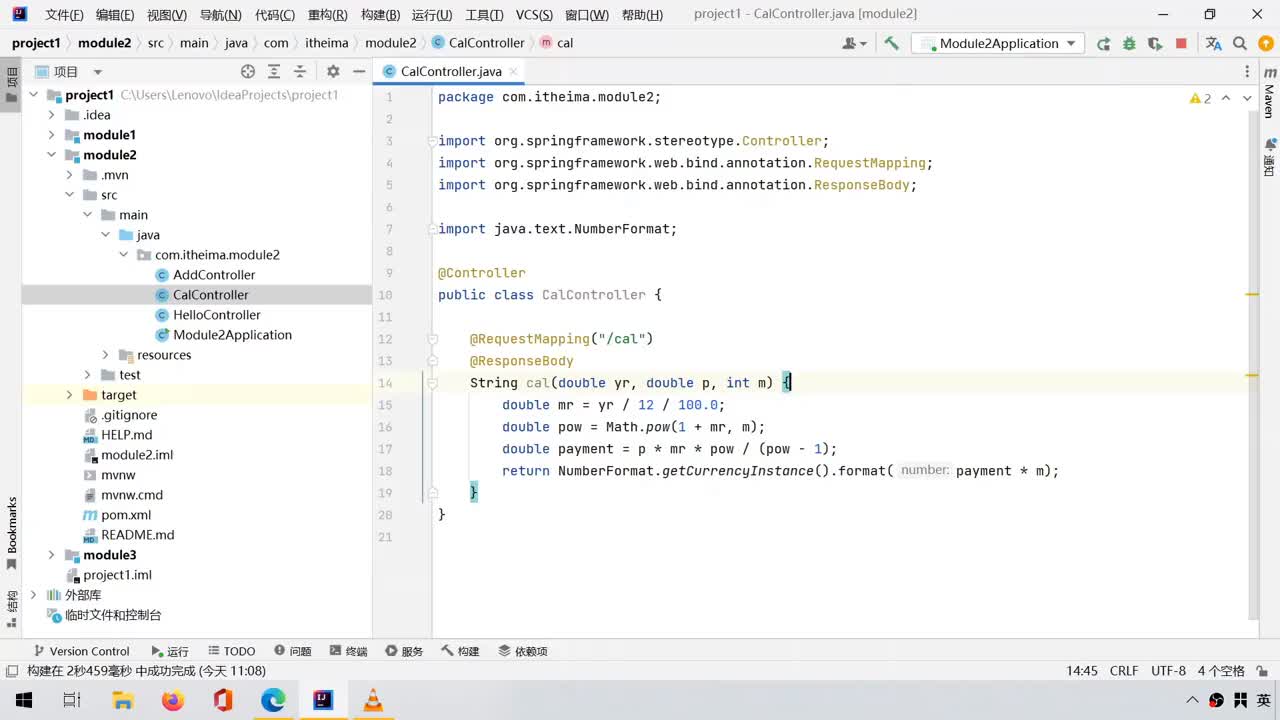
Task: Expand the module1 folder
Action: pos(52,135)
